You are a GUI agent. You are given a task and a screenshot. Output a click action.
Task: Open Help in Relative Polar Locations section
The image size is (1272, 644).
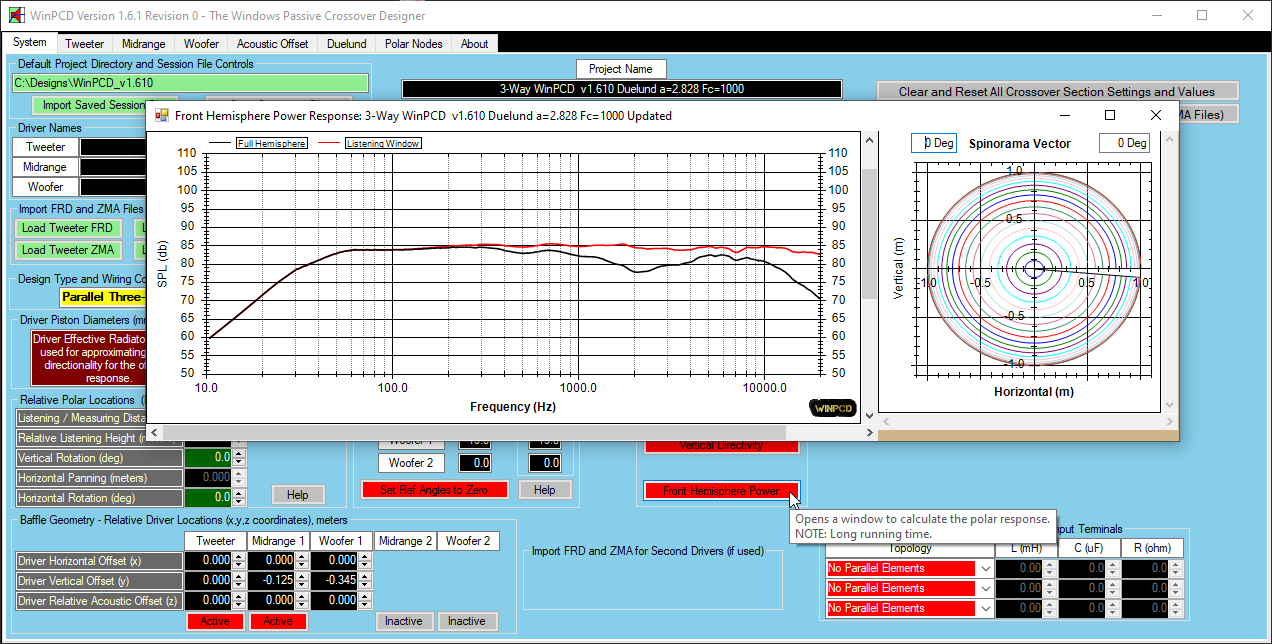pyautogui.click(x=298, y=495)
